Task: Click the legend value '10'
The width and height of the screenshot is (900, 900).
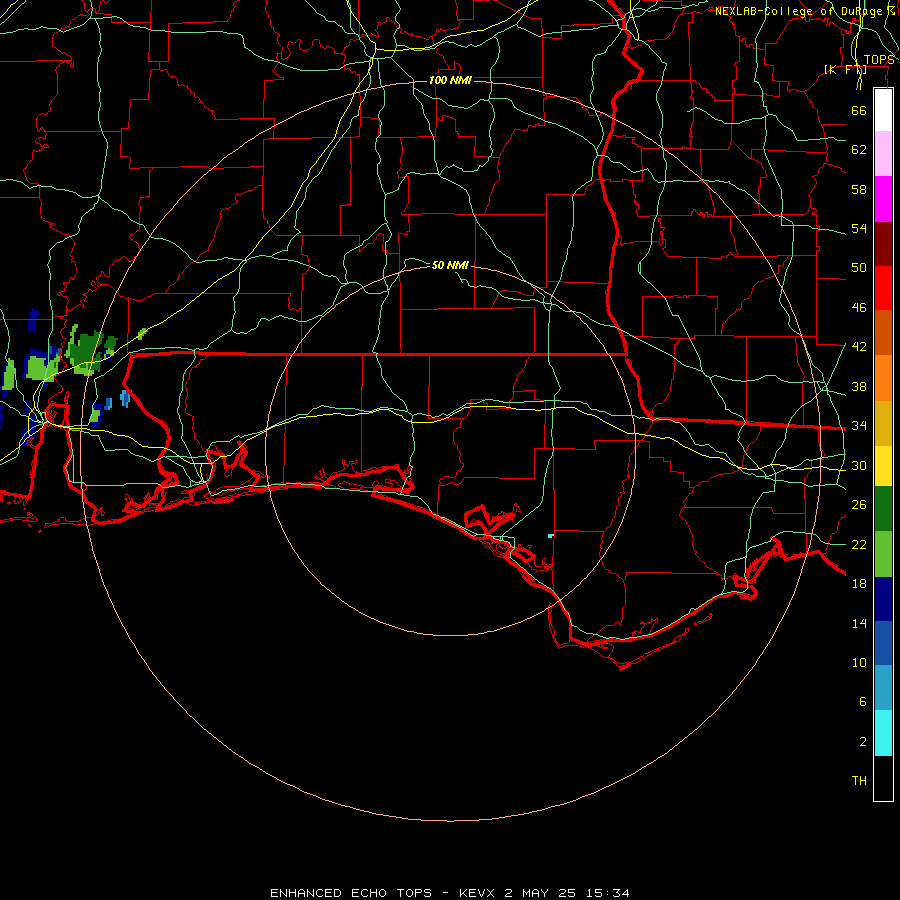Action: pos(859,663)
